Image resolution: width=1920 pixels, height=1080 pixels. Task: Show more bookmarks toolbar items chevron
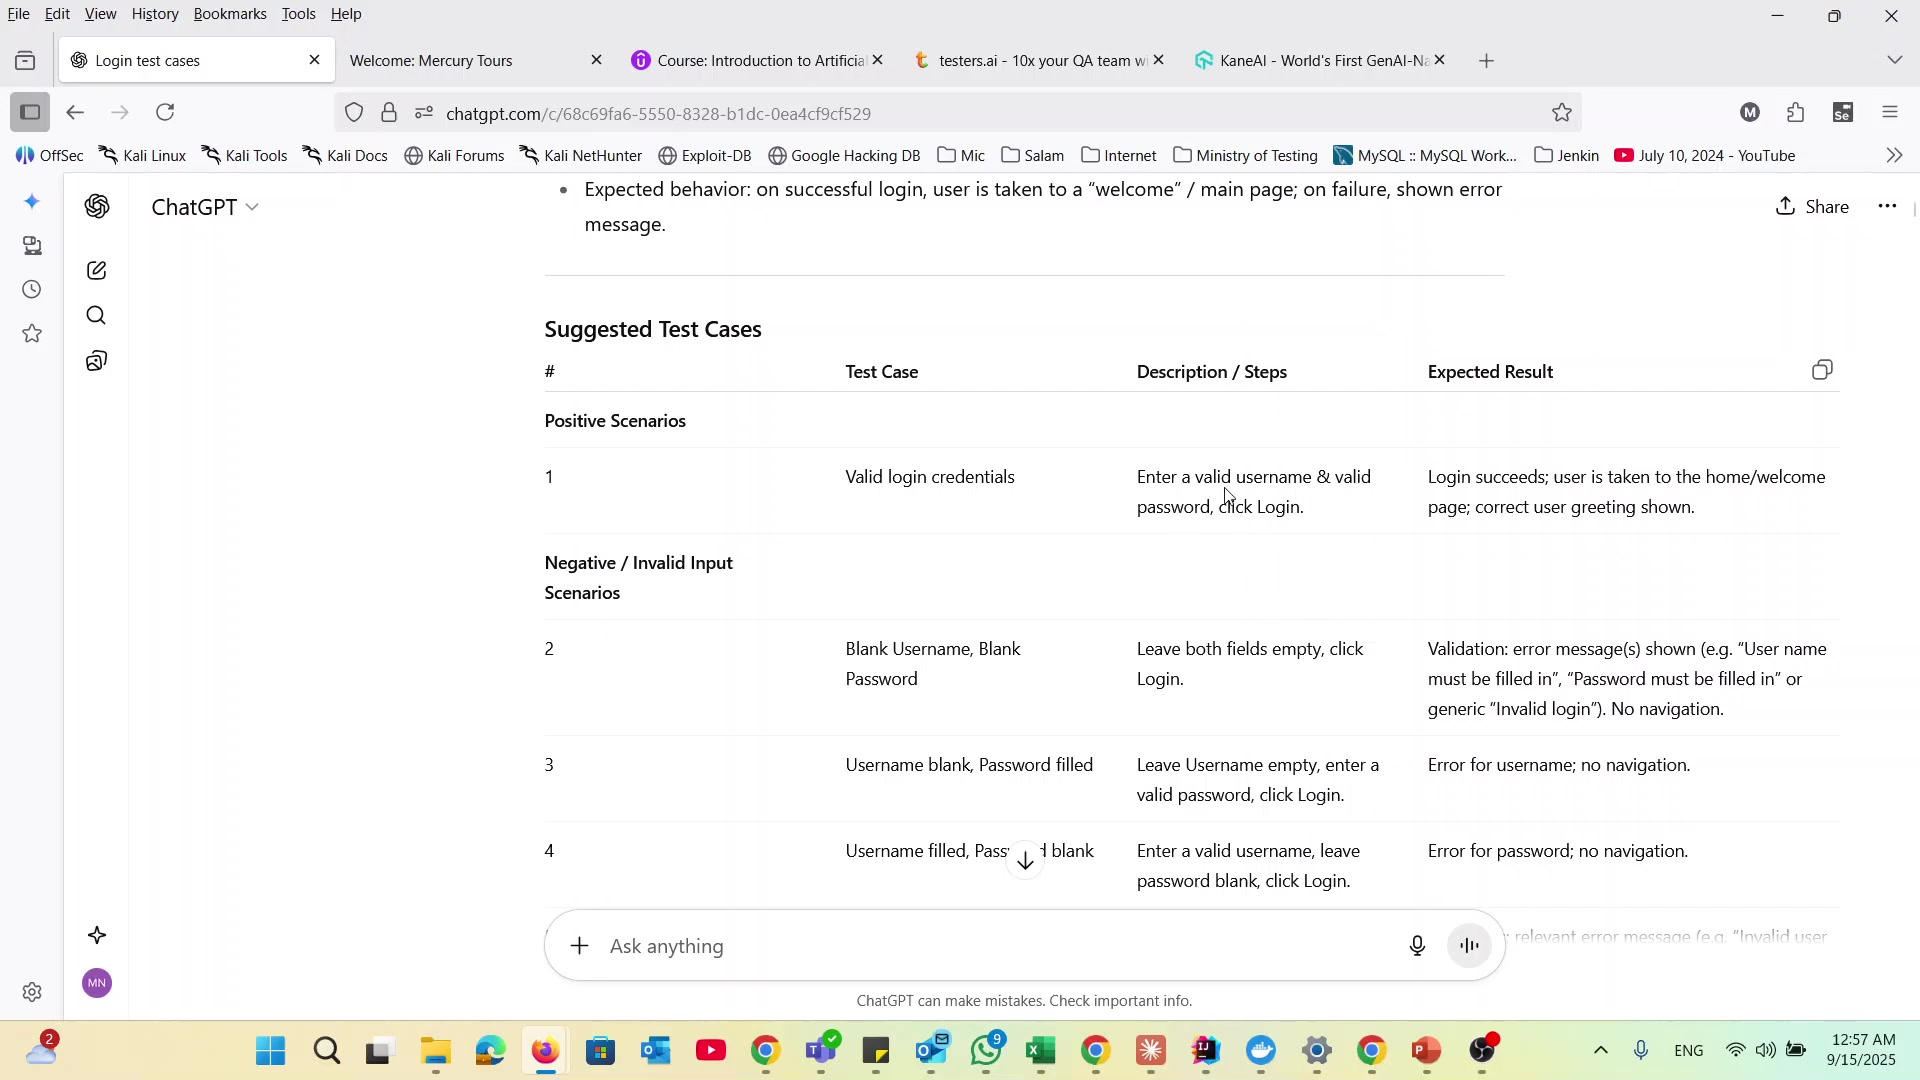(x=1894, y=156)
